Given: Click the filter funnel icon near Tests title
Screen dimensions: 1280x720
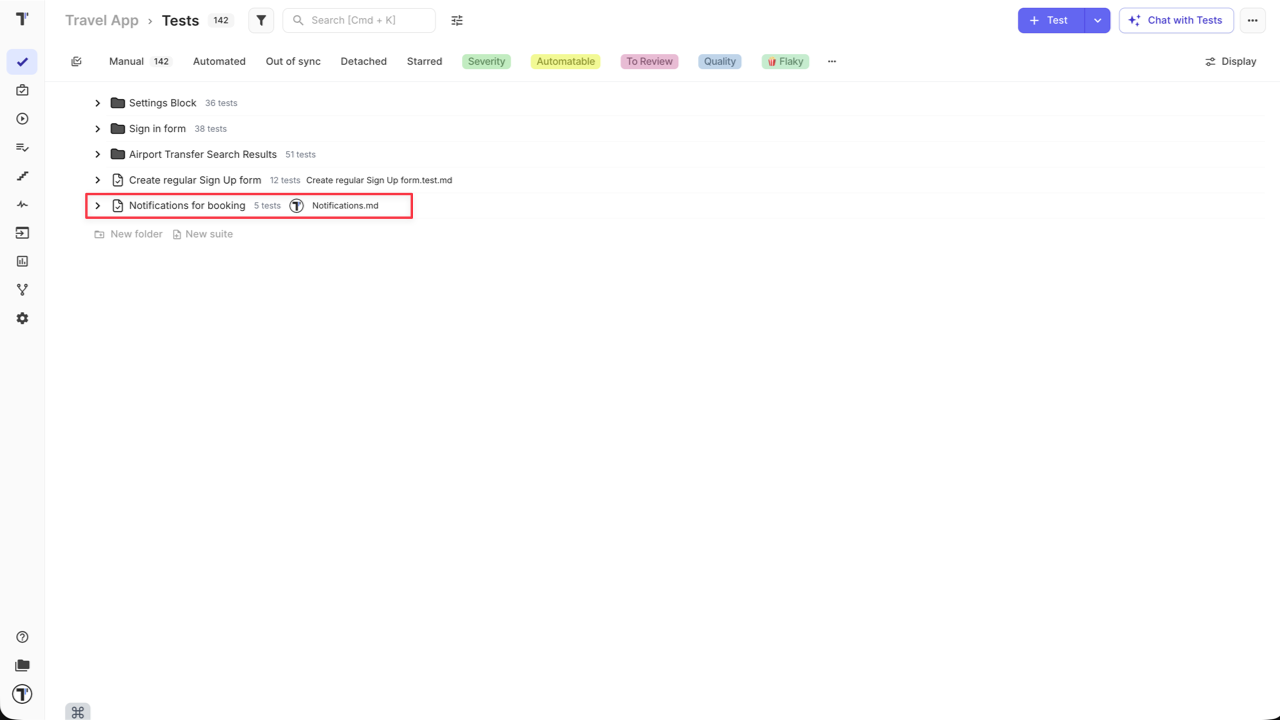Looking at the screenshot, I should tap(261, 20).
